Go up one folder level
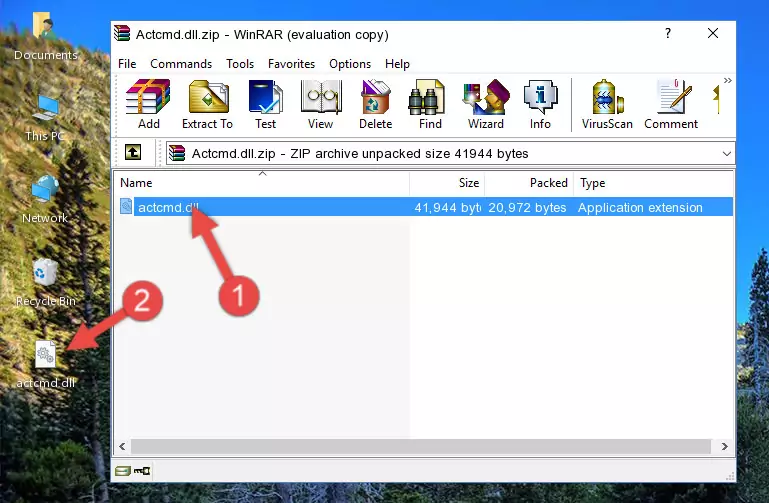 tap(133, 152)
